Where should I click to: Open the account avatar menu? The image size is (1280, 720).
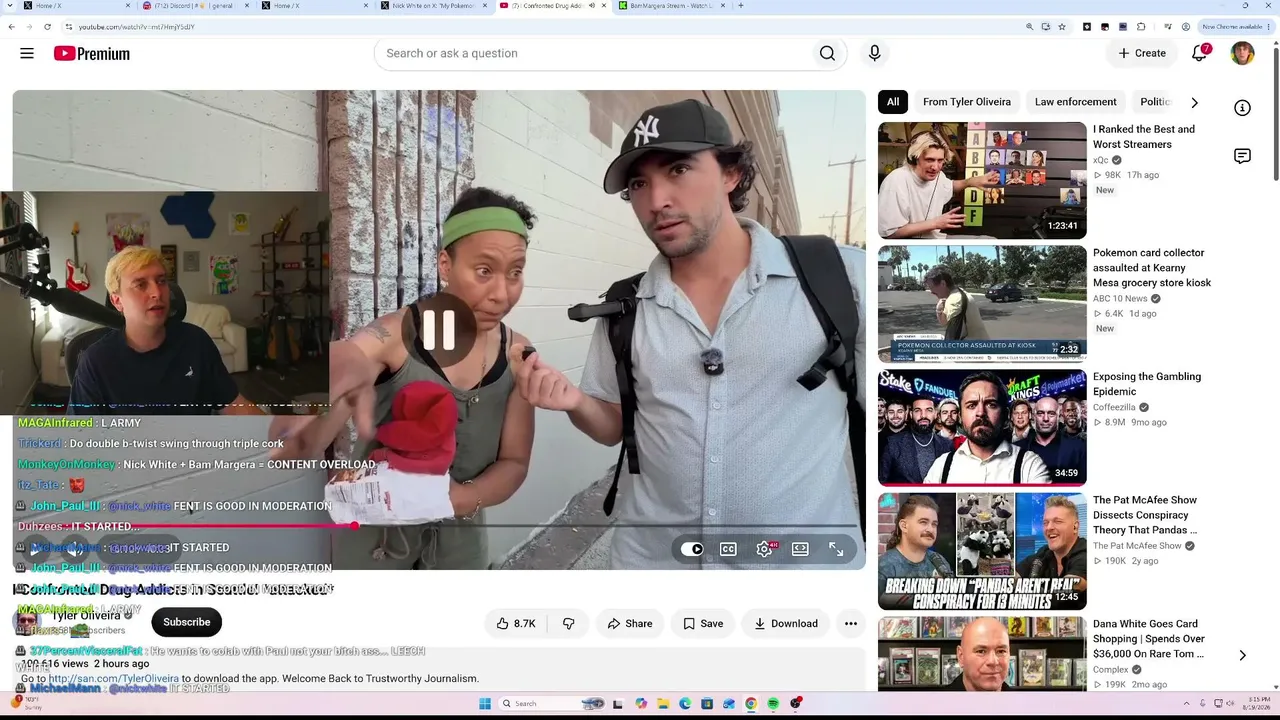click(x=1242, y=53)
